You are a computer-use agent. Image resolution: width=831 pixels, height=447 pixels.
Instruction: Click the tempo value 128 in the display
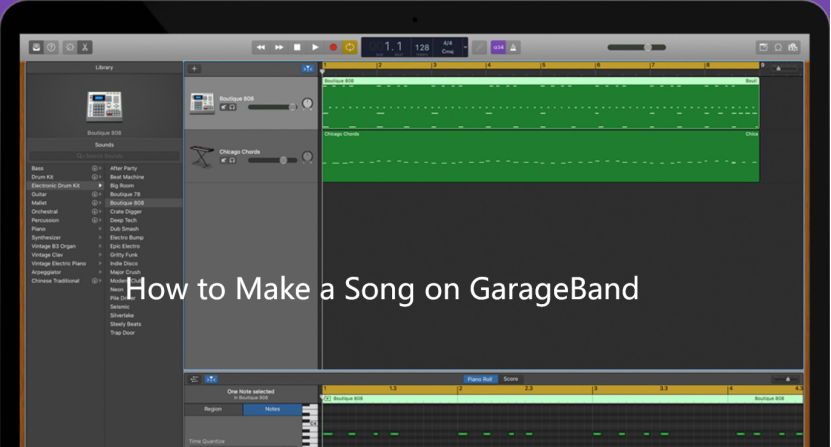(422, 47)
